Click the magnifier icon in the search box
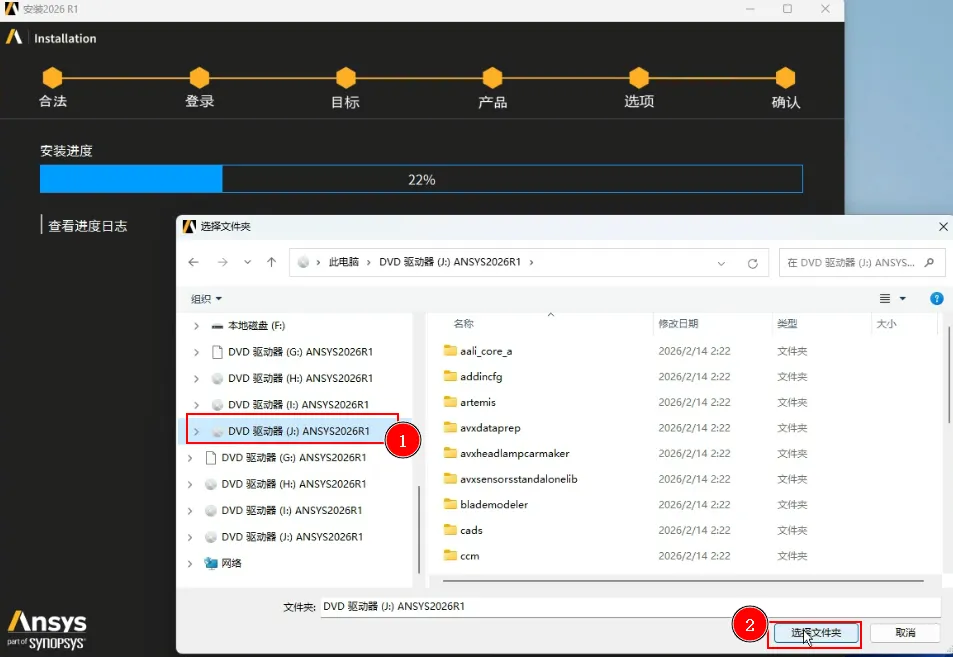 point(929,263)
